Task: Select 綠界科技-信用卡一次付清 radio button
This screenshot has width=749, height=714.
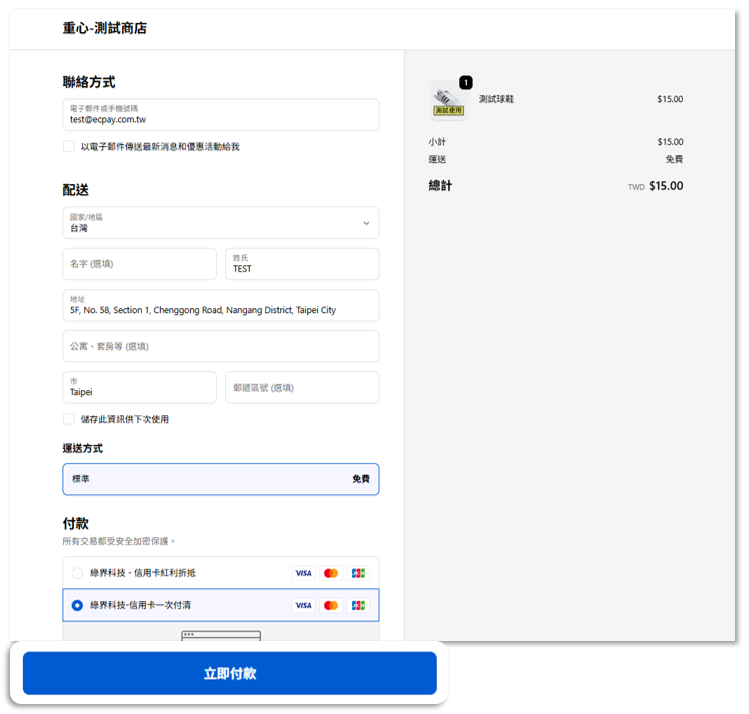Action: [x=77, y=605]
